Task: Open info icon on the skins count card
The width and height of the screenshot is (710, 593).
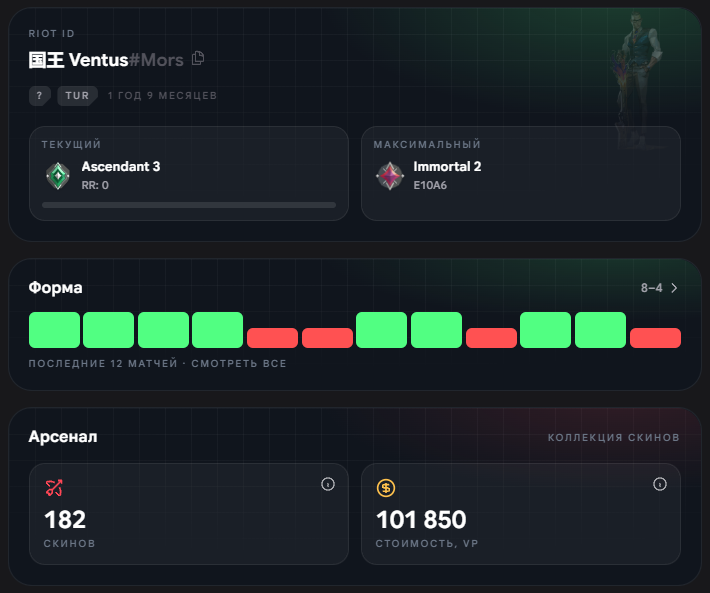Action: tap(328, 484)
